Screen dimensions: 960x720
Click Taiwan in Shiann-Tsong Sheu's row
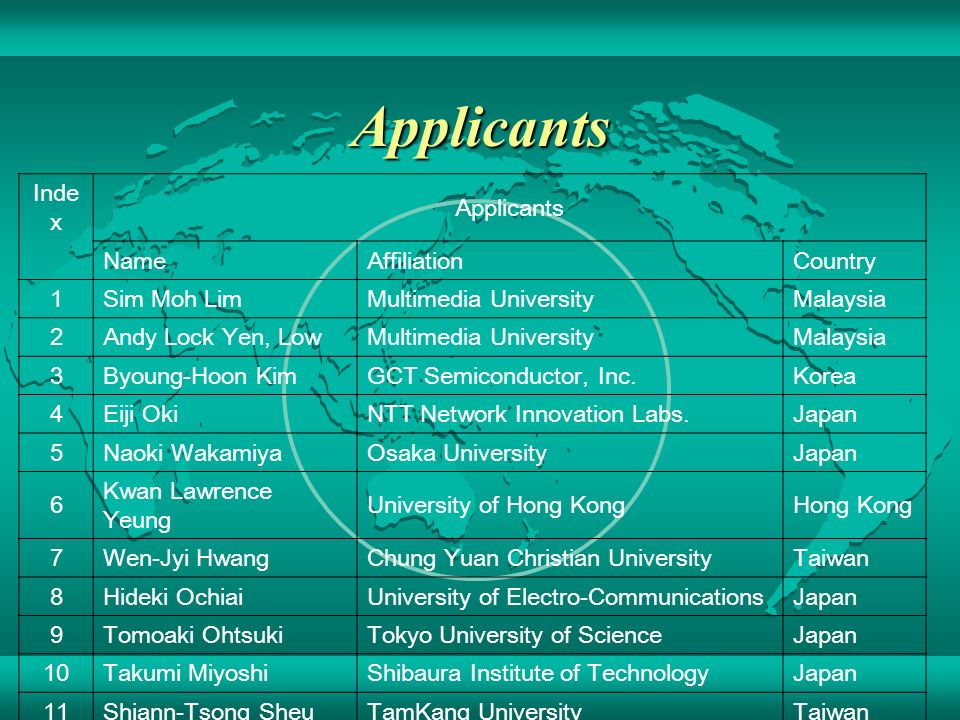[831, 710]
